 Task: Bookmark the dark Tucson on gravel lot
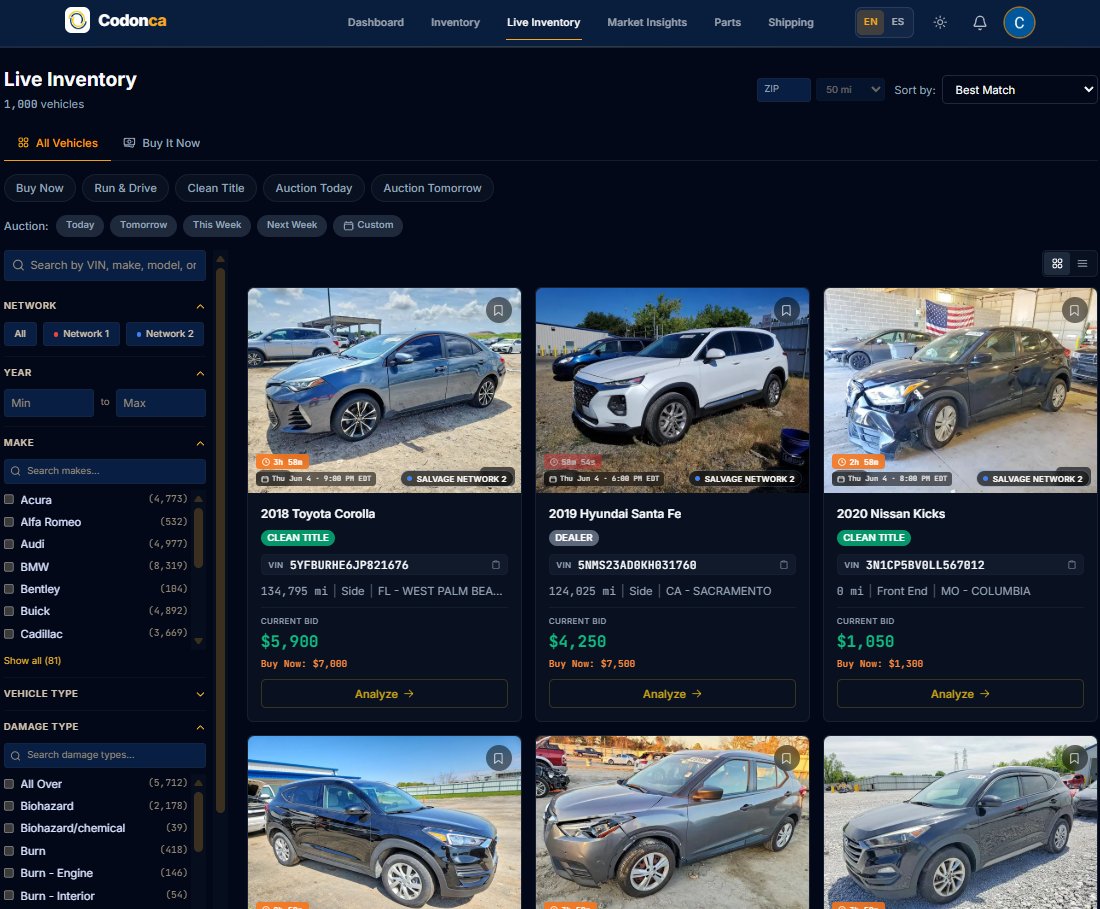tap(1074, 758)
